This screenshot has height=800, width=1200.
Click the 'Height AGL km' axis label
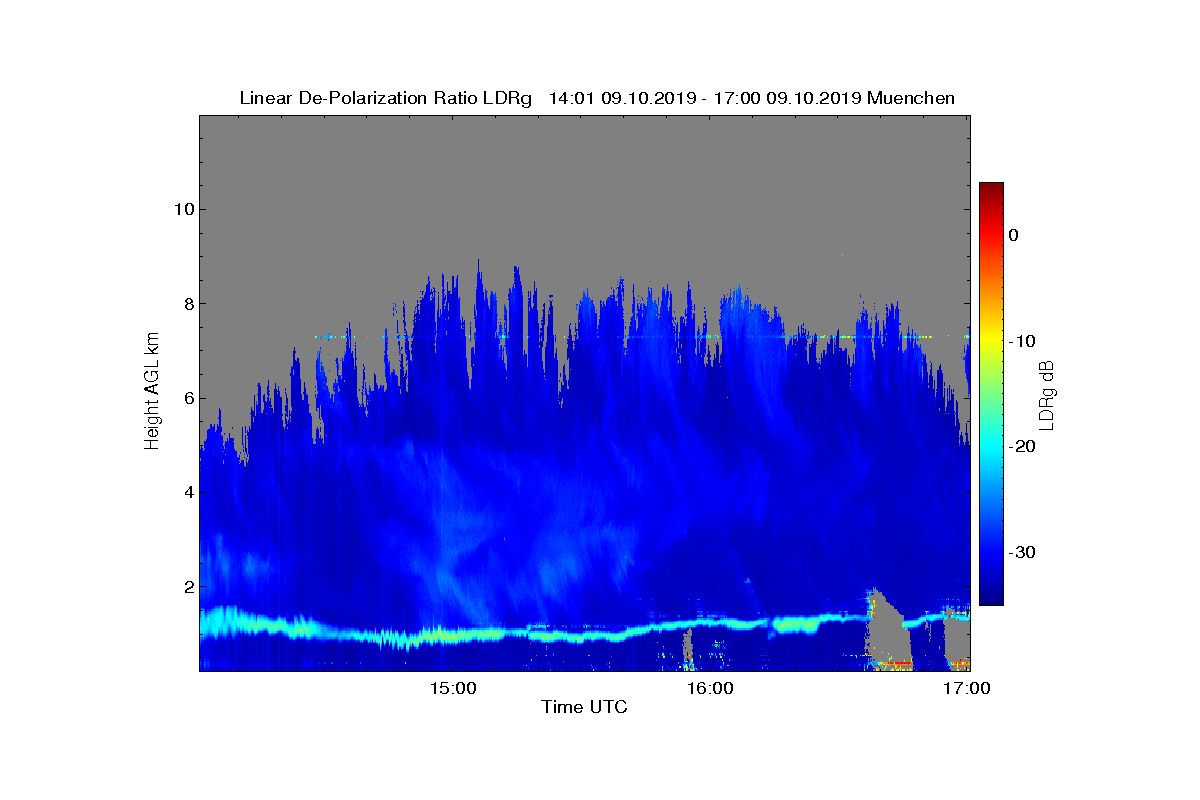pos(152,393)
